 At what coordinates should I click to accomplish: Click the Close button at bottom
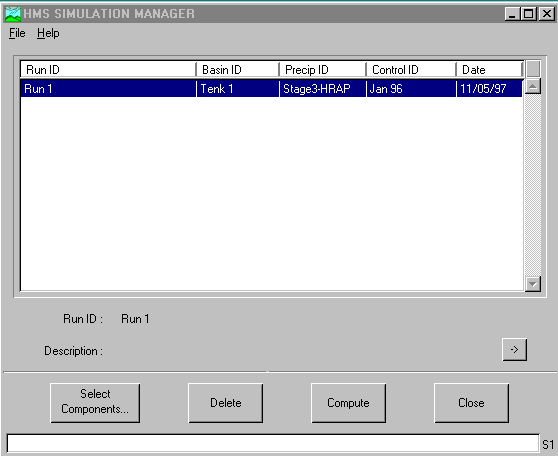click(x=471, y=403)
